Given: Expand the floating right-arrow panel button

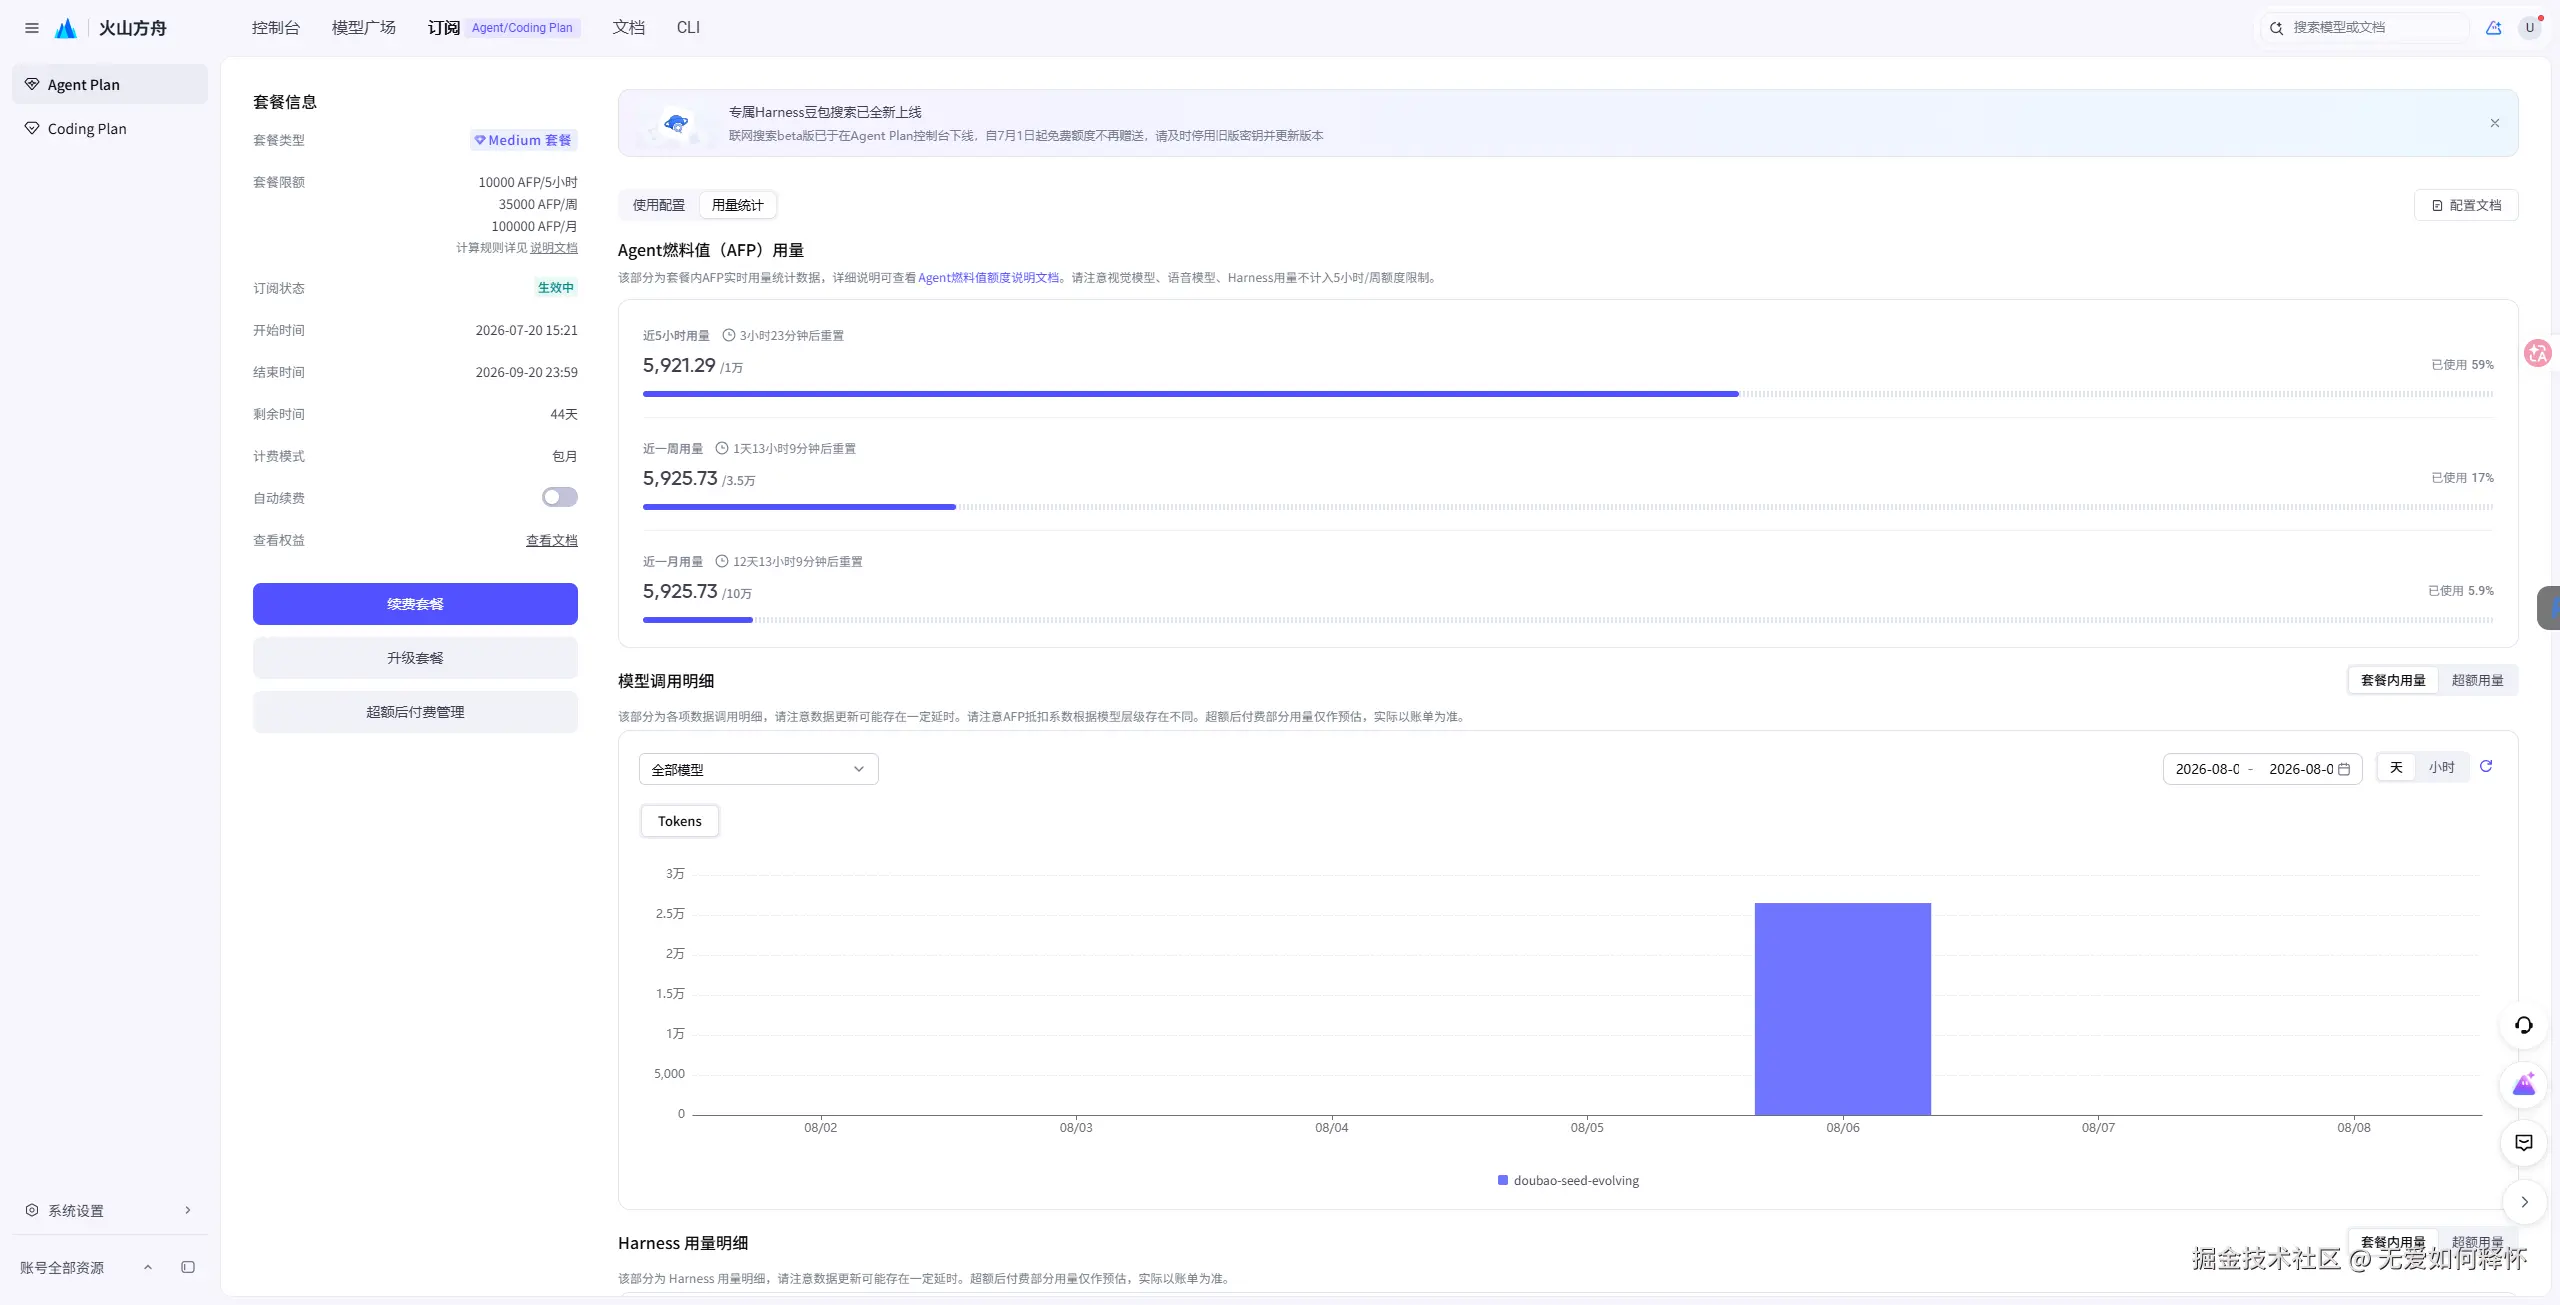Looking at the screenshot, I should tap(2524, 1202).
